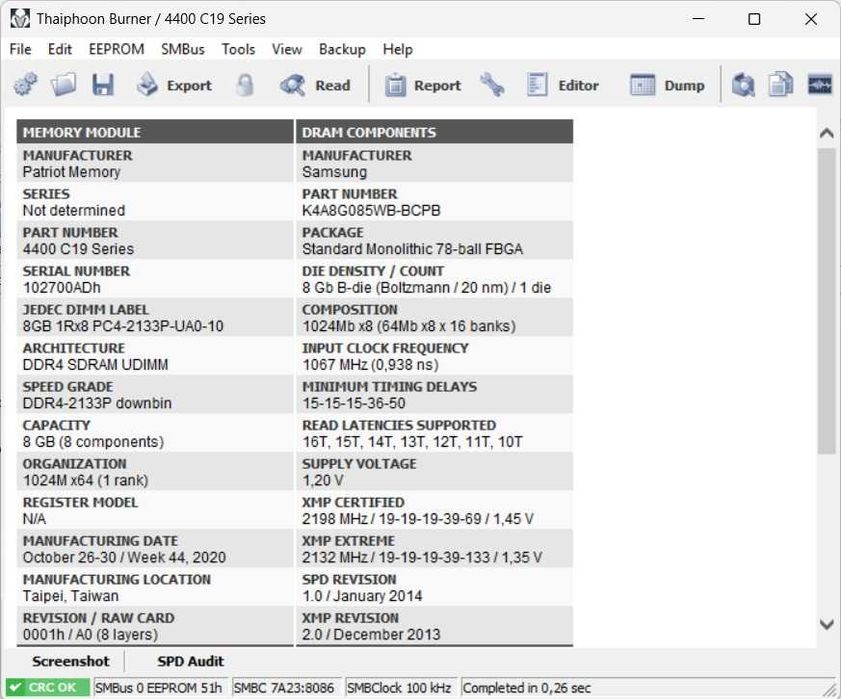Select the 1067 MHz input clock value

tap(370, 365)
